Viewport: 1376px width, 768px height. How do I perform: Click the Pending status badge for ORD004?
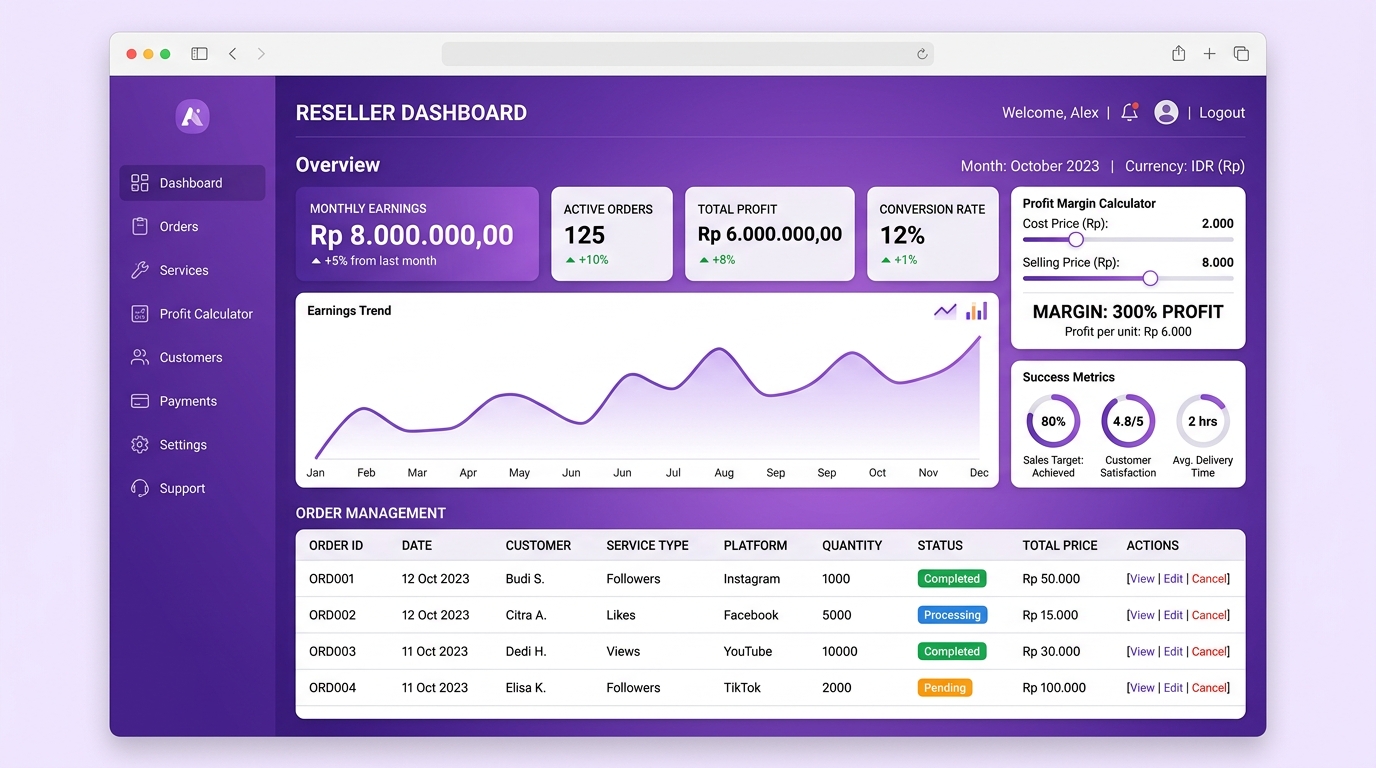coord(945,688)
